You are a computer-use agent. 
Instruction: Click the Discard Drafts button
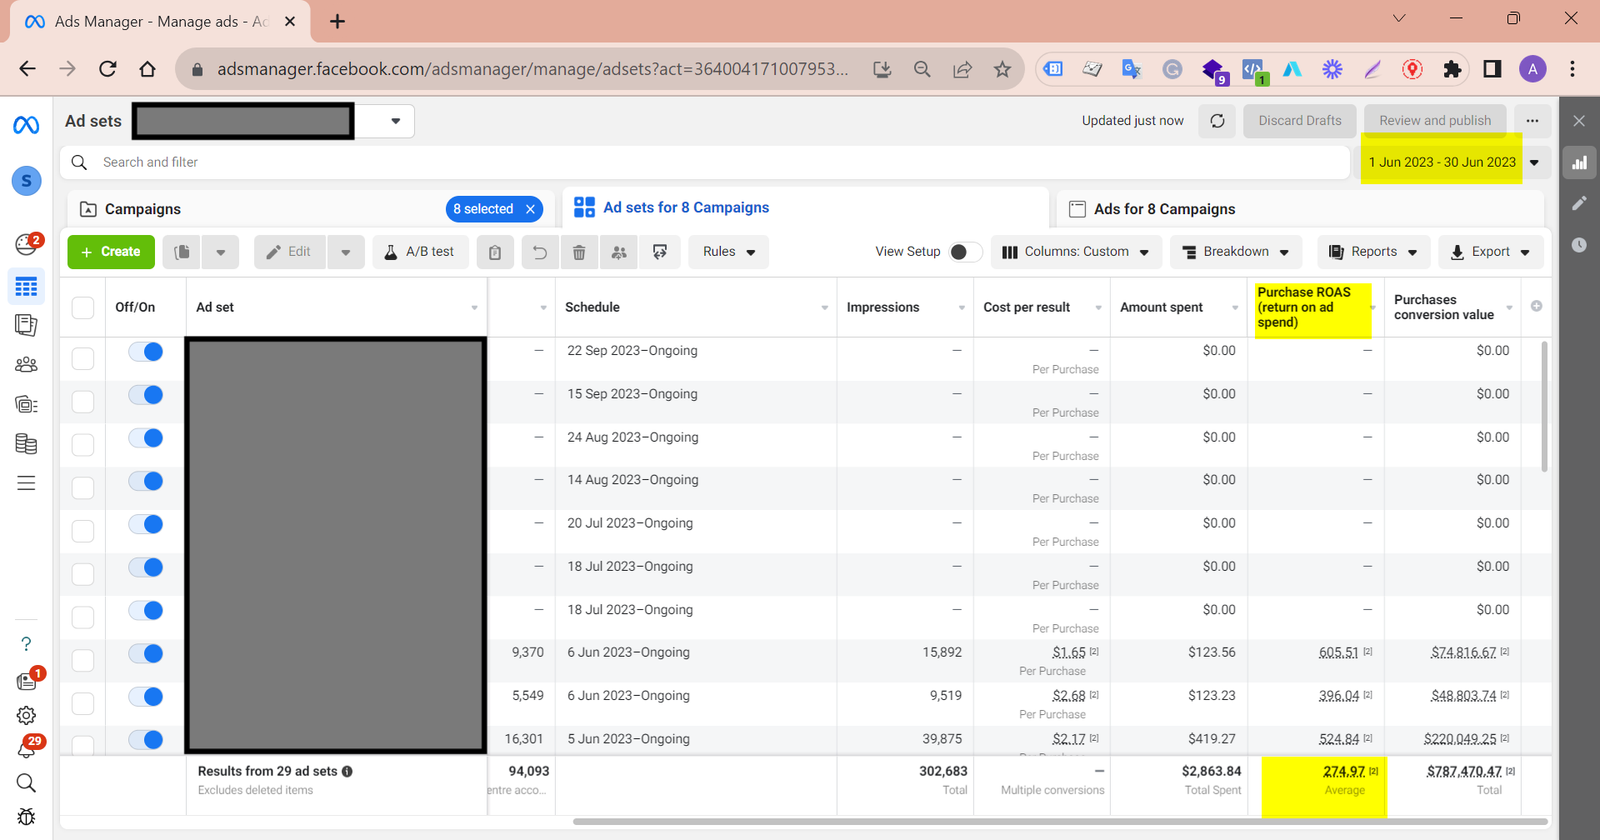pyautogui.click(x=1300, y=121)
